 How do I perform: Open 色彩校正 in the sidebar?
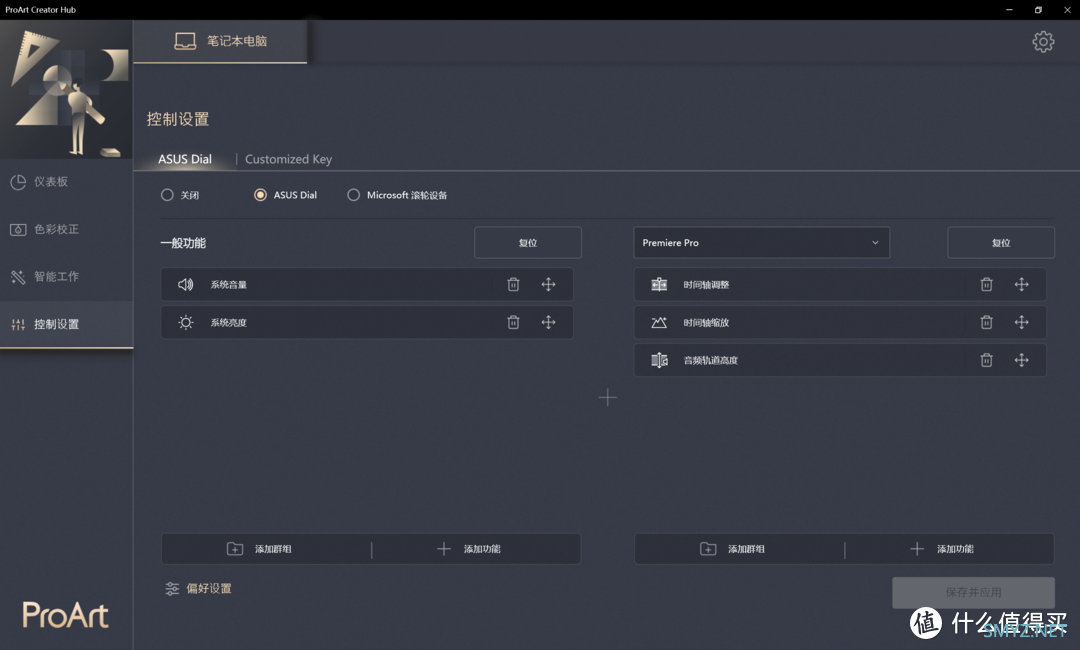tap(66, 229)
